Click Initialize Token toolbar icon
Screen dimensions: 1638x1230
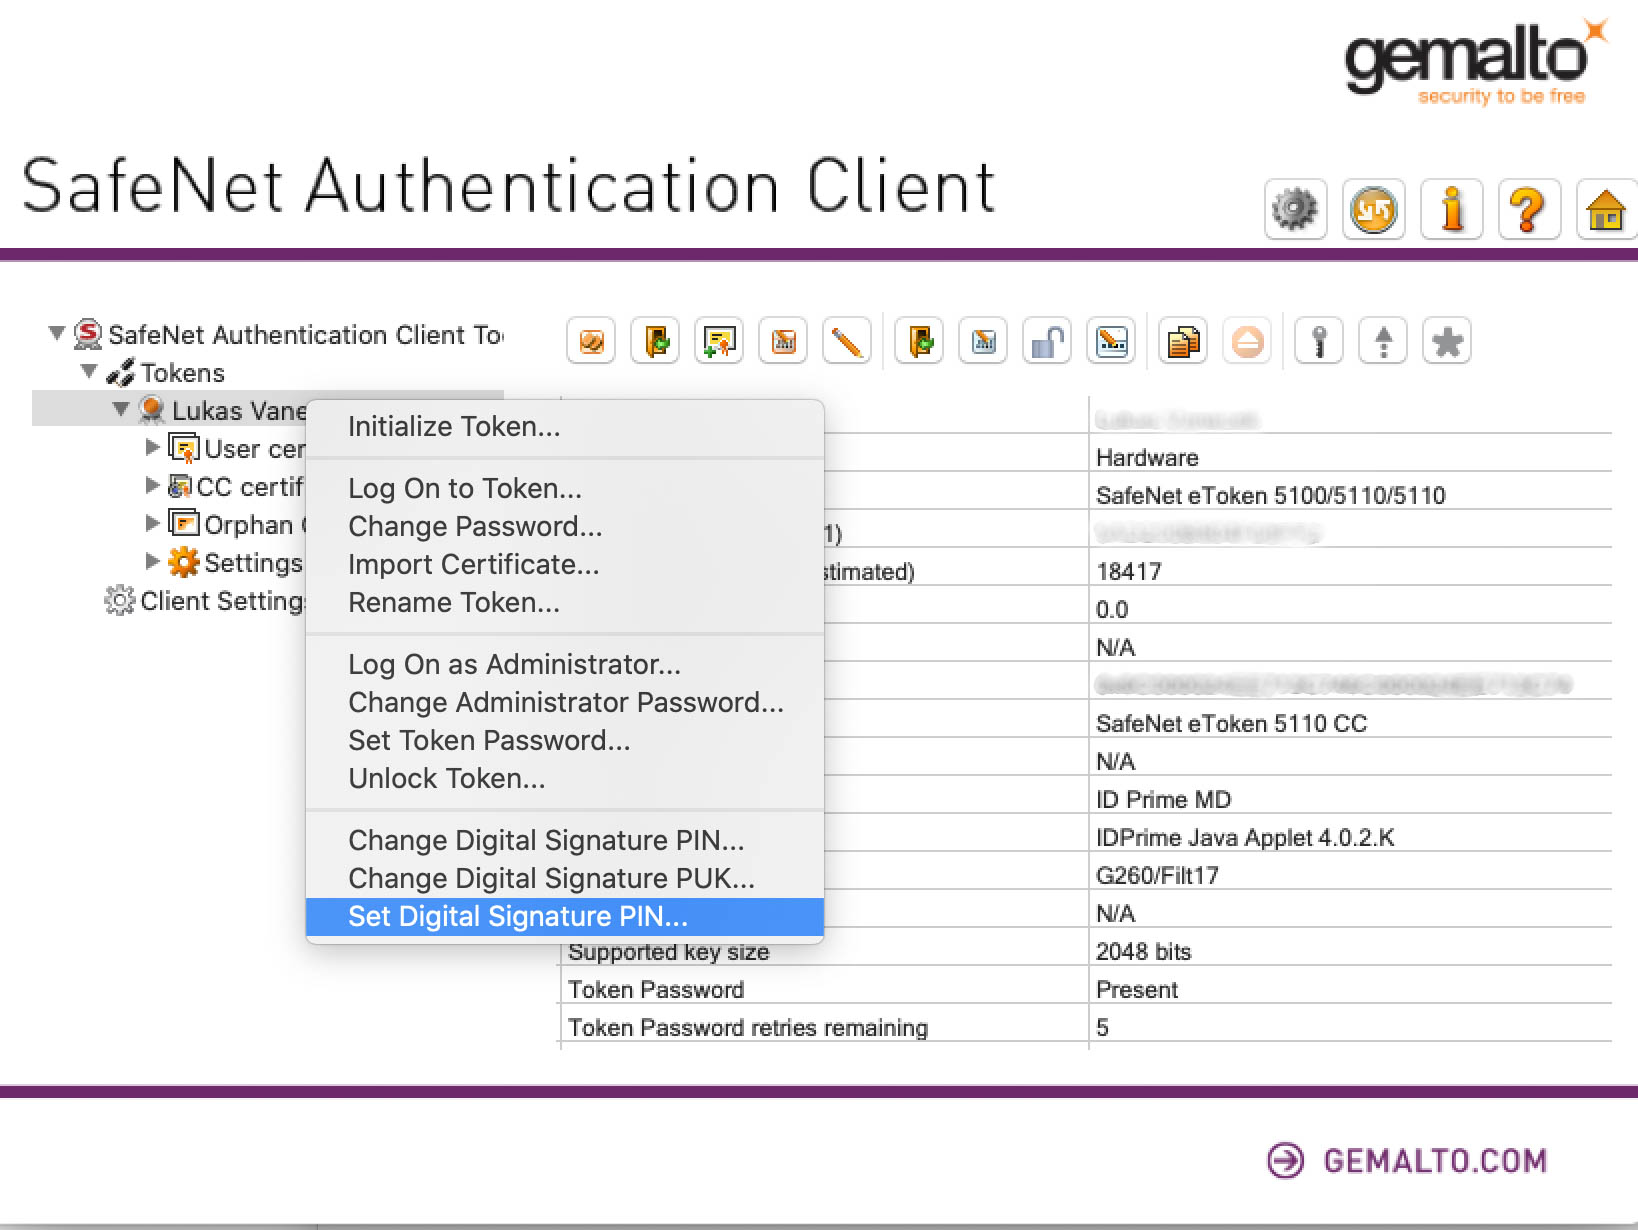coord(591,342)
